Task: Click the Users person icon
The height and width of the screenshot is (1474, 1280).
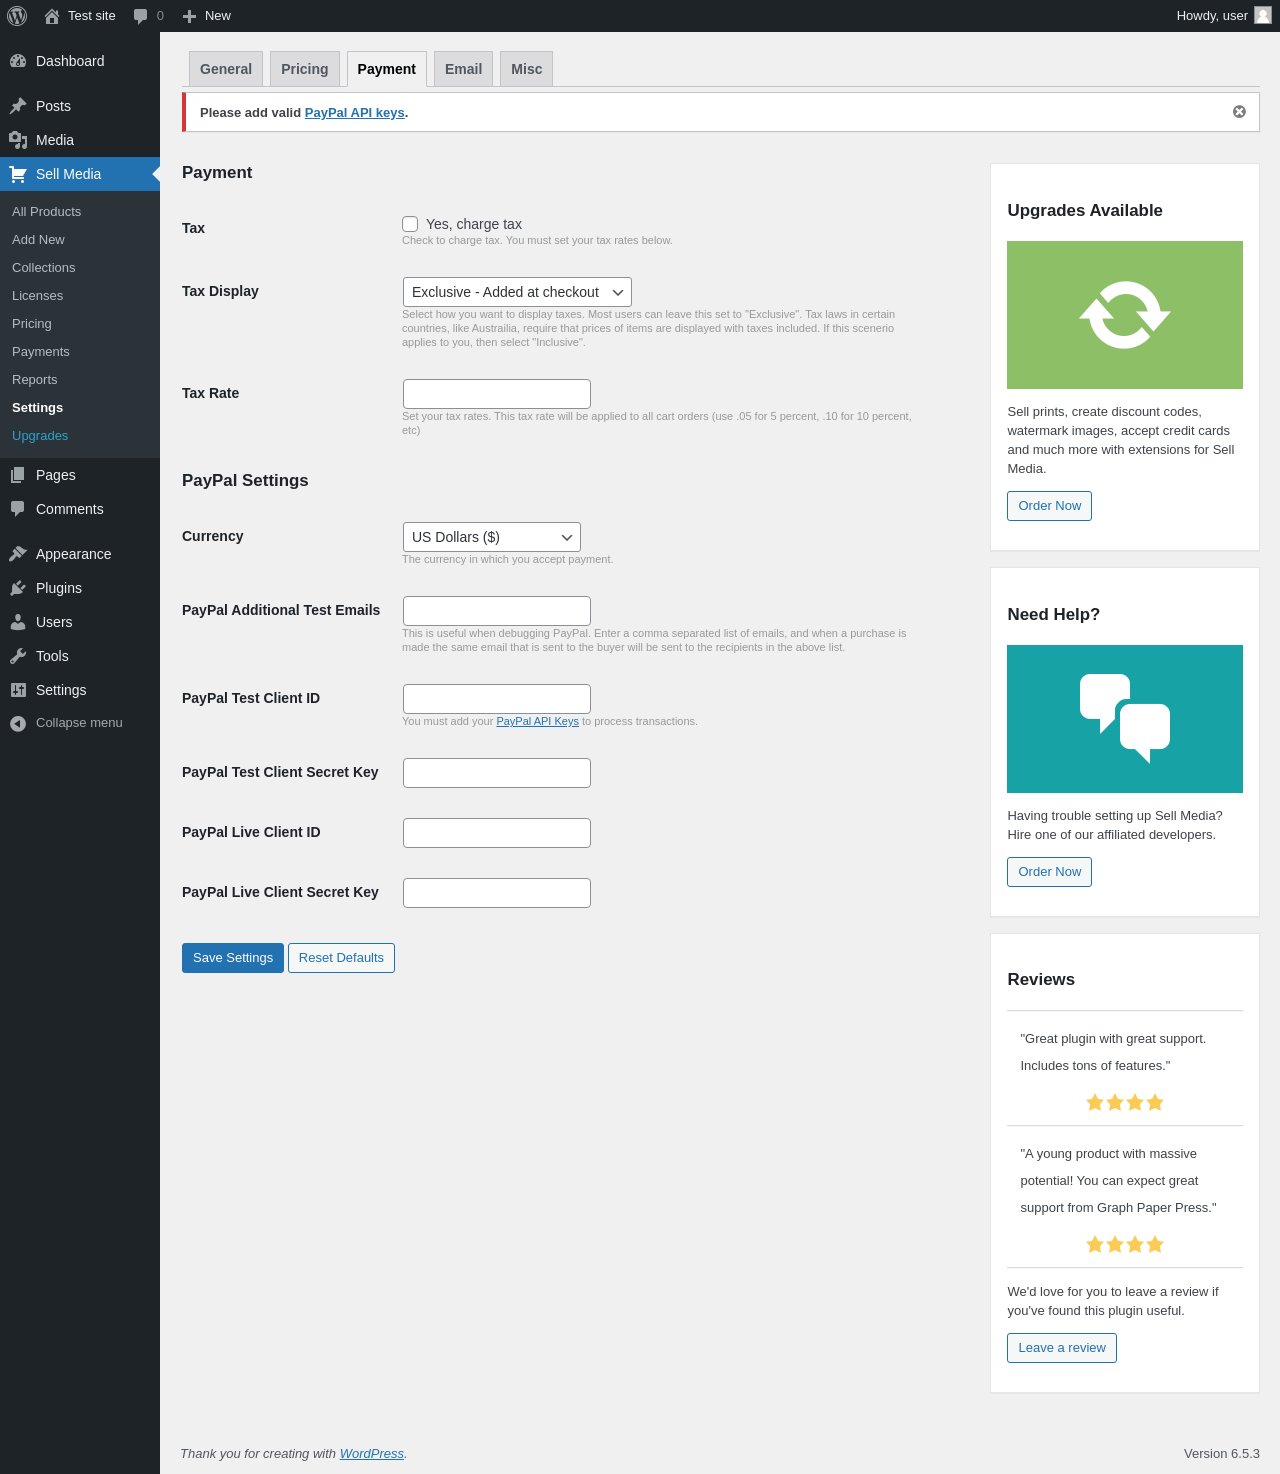Action: tap(18, 622)
